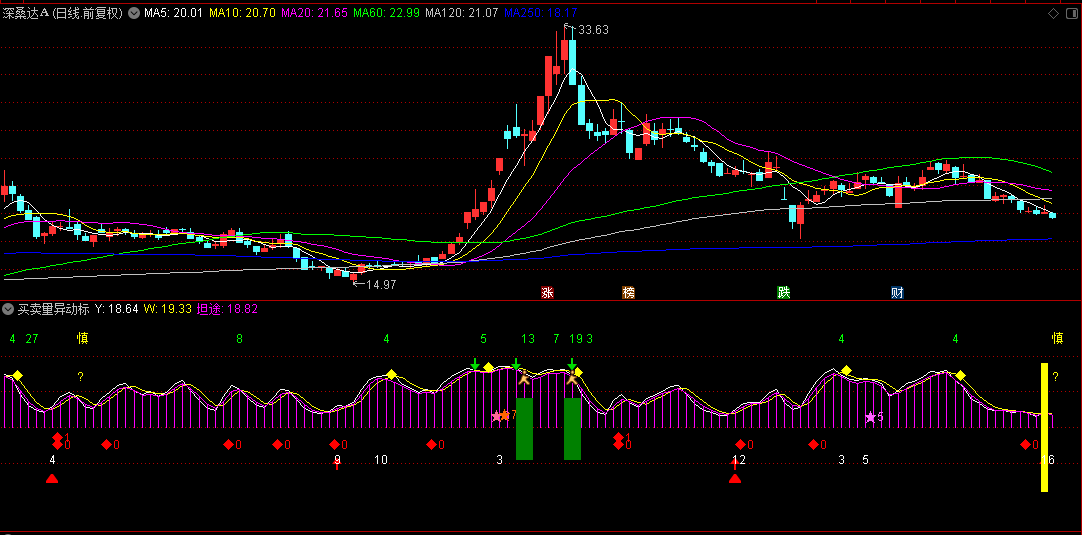Select the green arrow under the 5 label

click(475, 364)
